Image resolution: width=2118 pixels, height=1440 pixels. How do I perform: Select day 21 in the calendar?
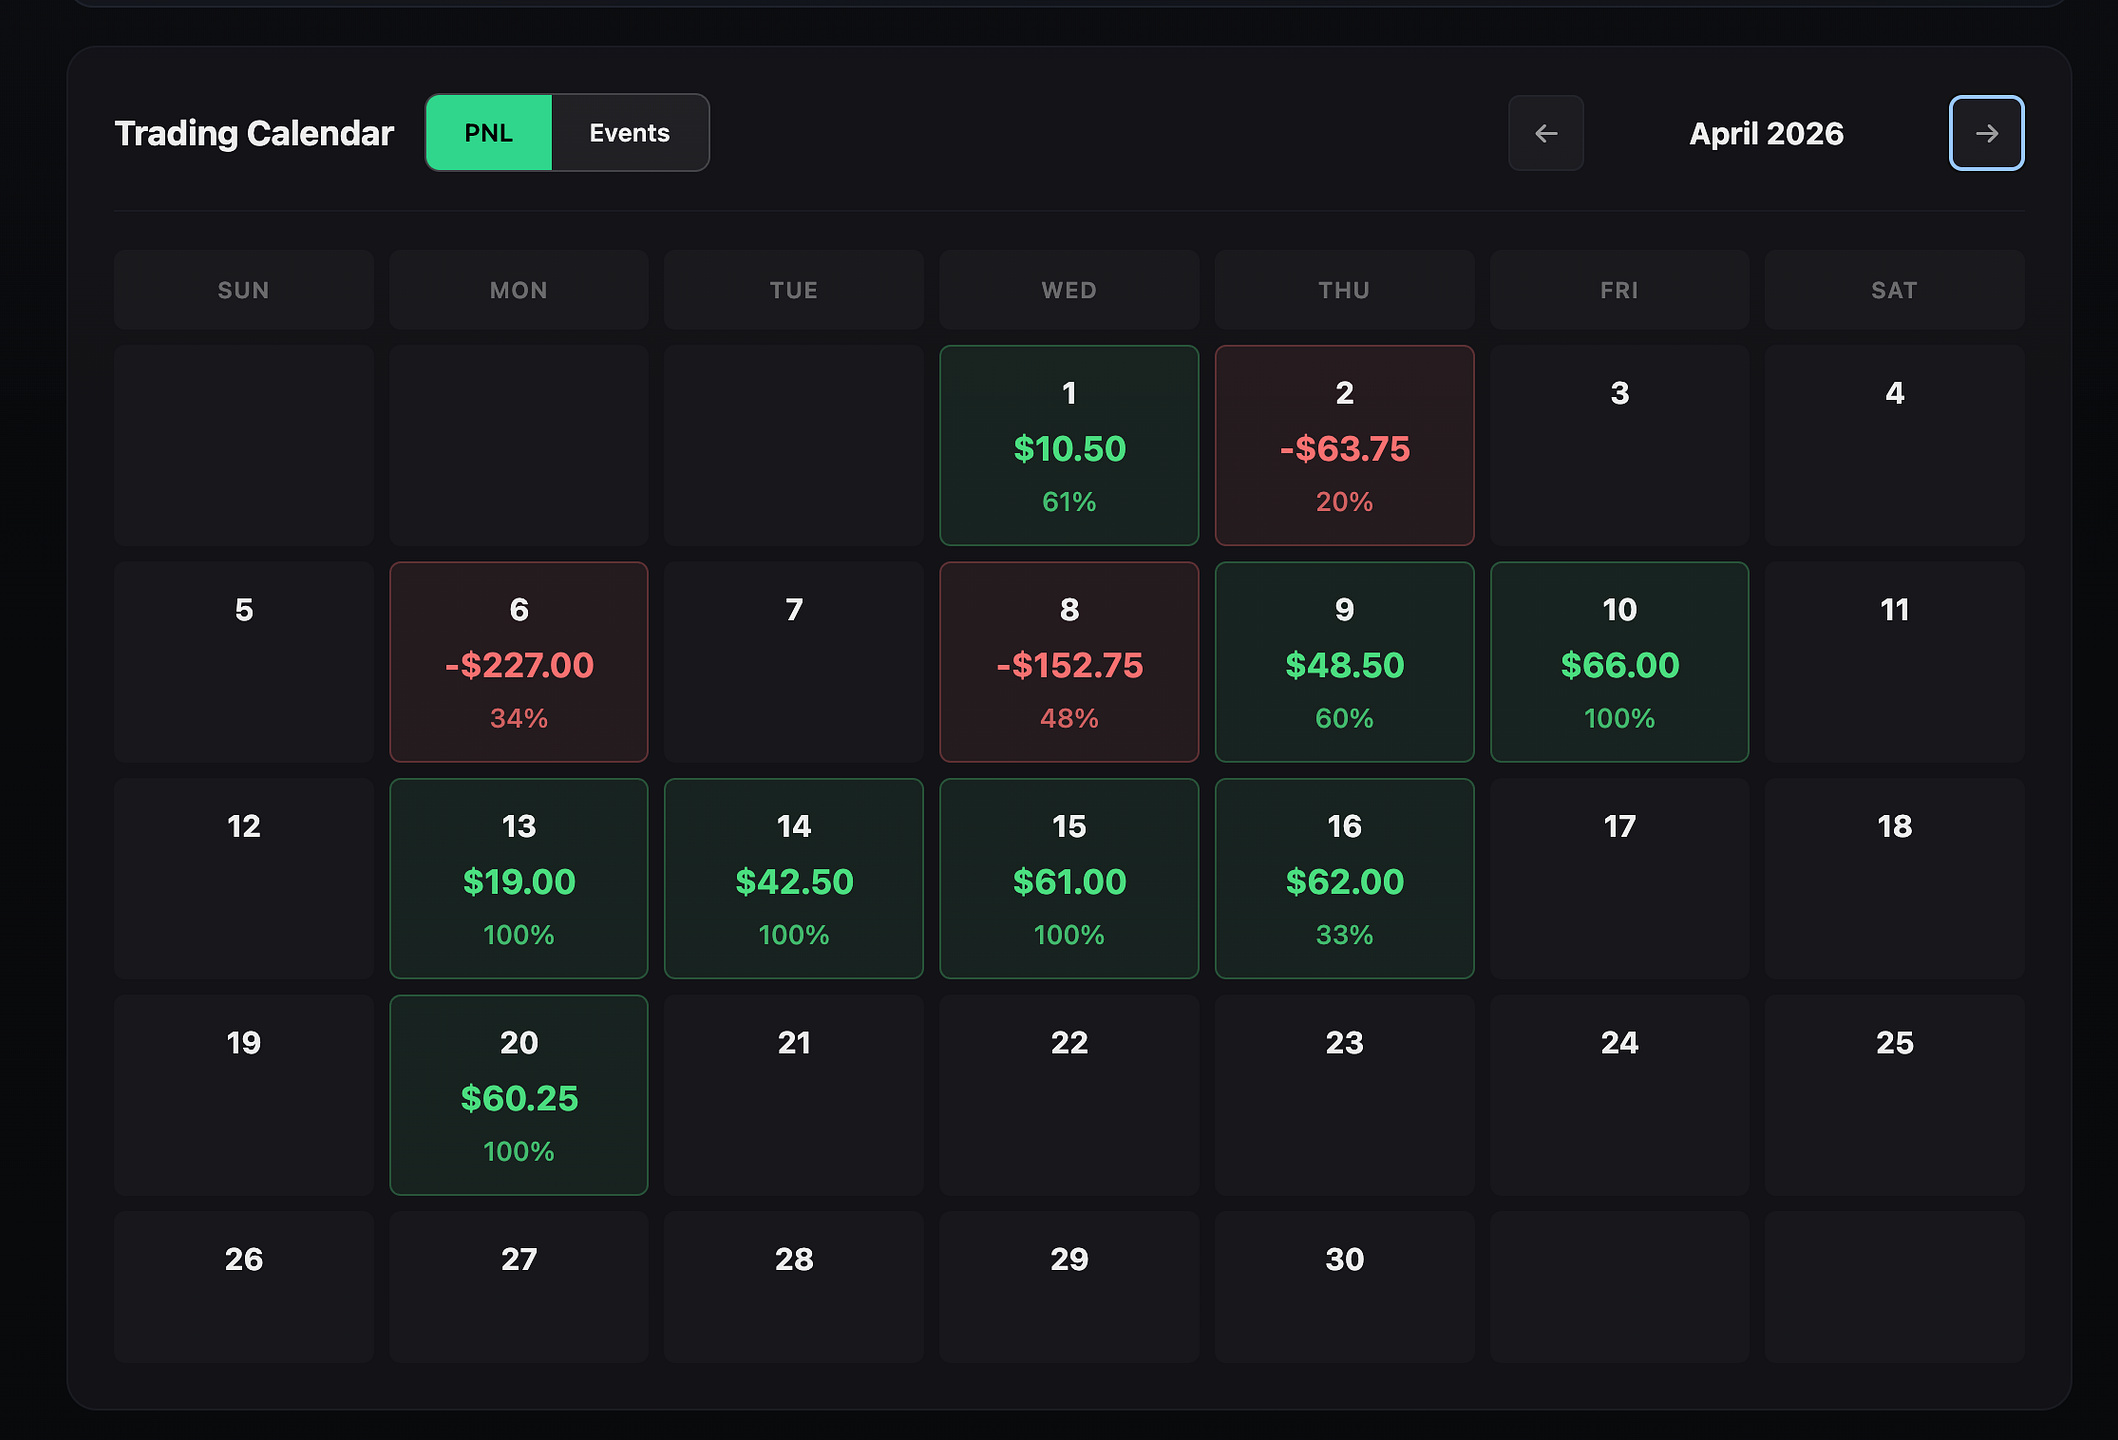[x=794, y=1095]
